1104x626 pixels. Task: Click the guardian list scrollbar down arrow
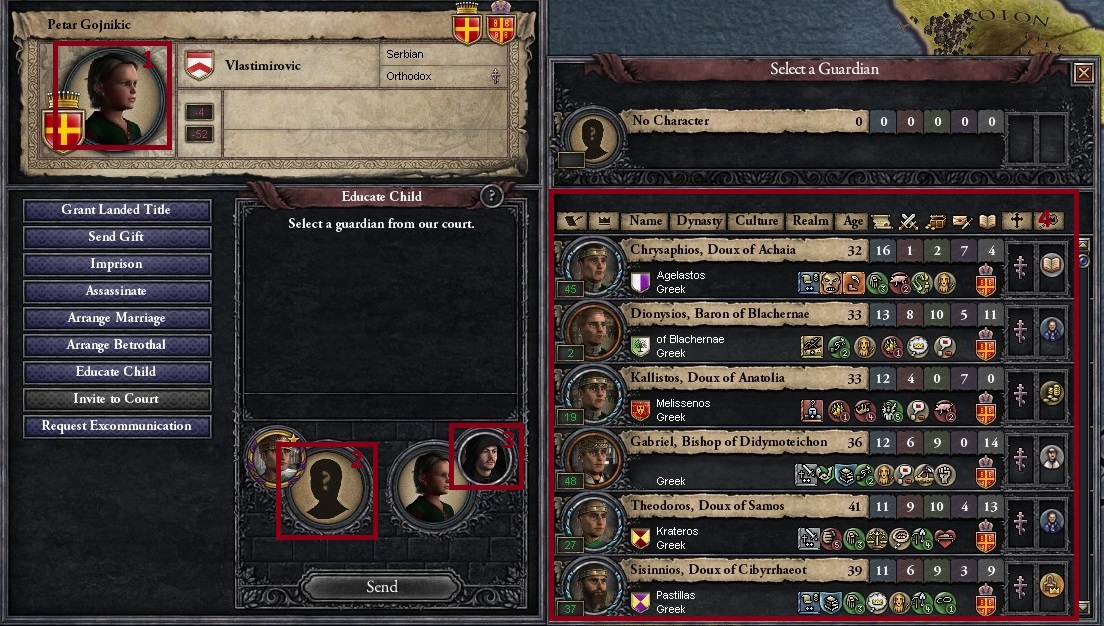pos(1084,607)
